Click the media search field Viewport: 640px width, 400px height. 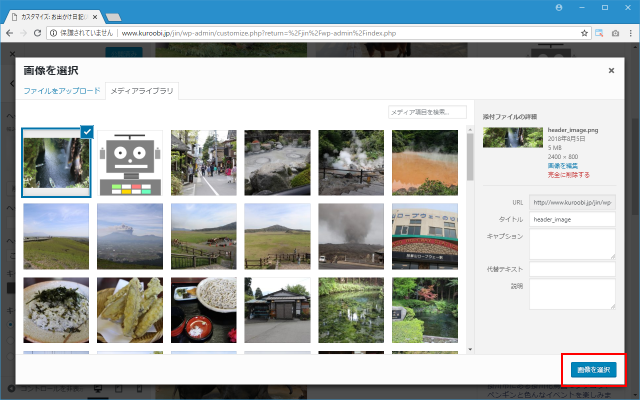[x=426, y=112]
